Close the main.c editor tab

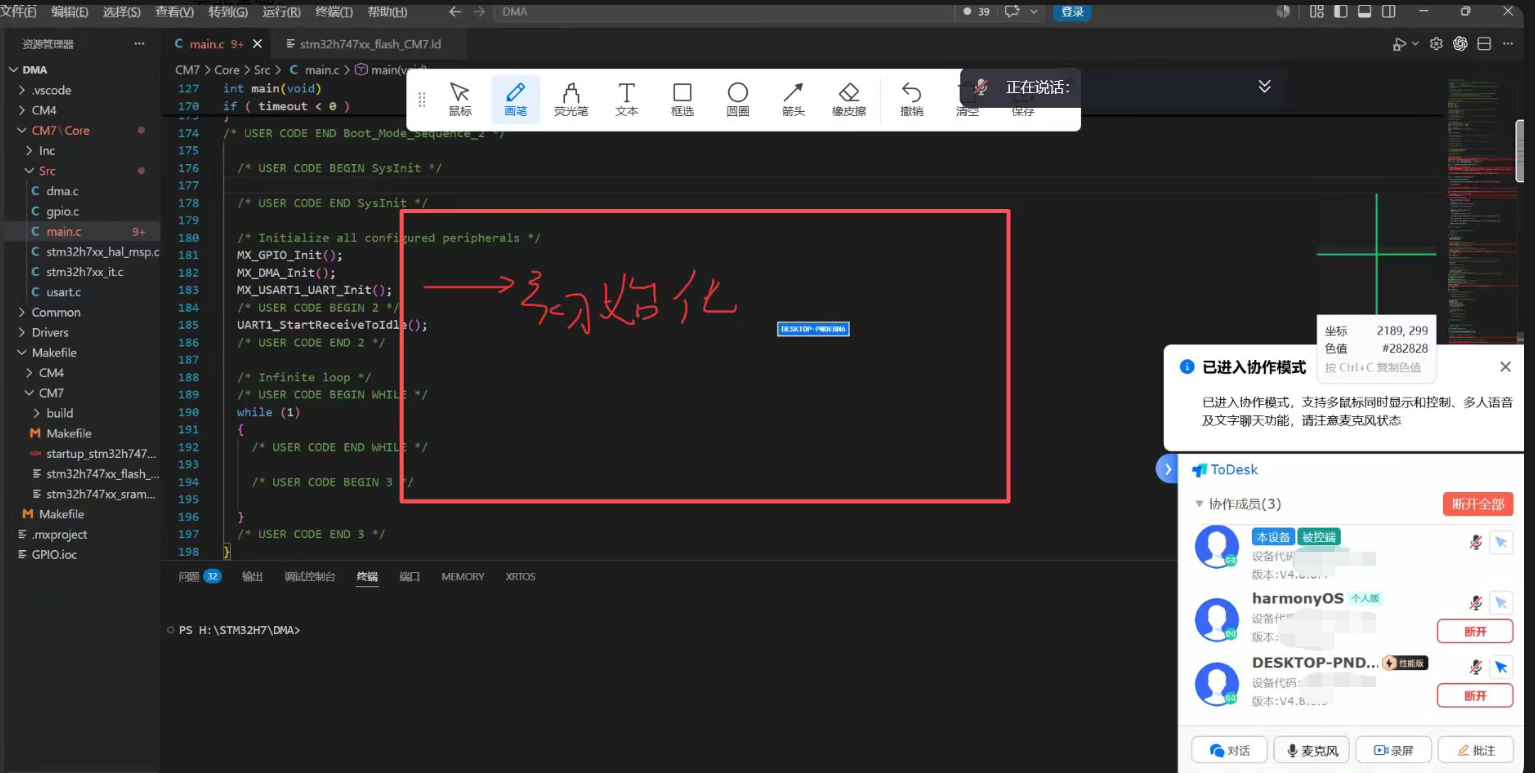(x=257, y=44)
